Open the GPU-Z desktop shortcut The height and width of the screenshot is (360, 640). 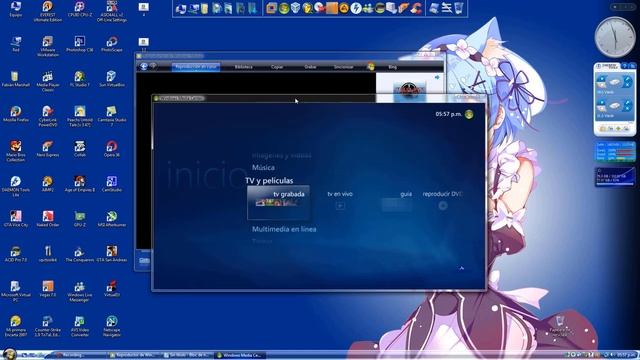coord(80,219)
